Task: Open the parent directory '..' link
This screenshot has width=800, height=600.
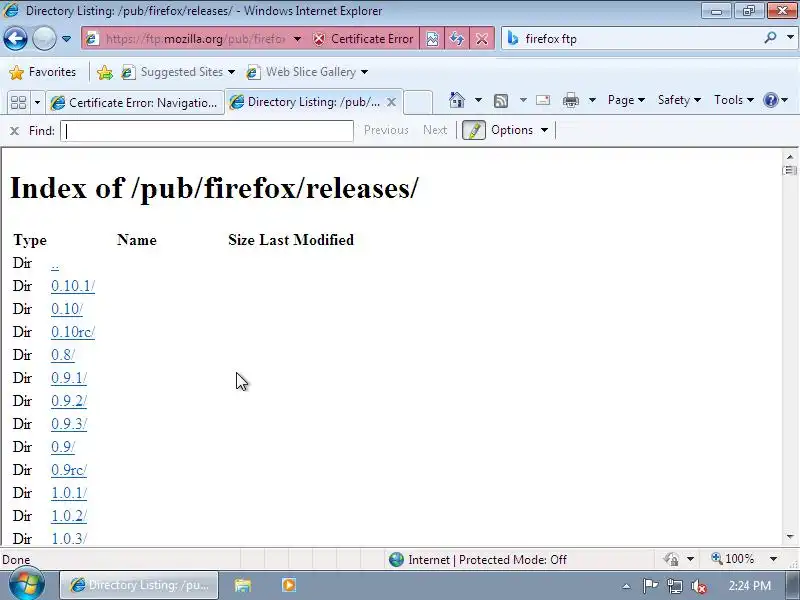Action: pos(55,264)
